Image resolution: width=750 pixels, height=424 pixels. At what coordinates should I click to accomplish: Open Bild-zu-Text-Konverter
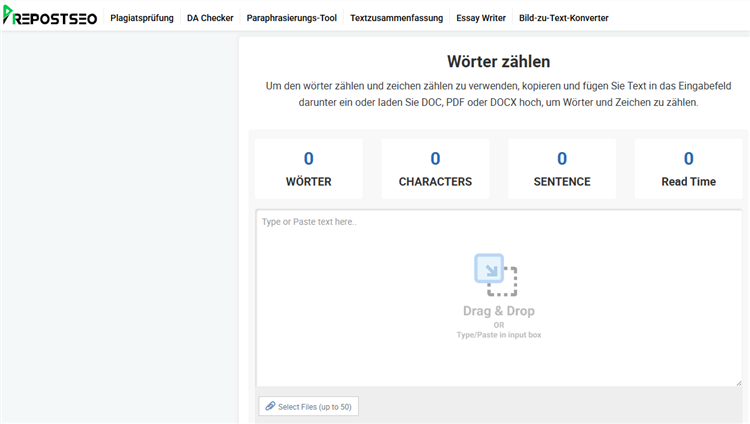[563, 18]
